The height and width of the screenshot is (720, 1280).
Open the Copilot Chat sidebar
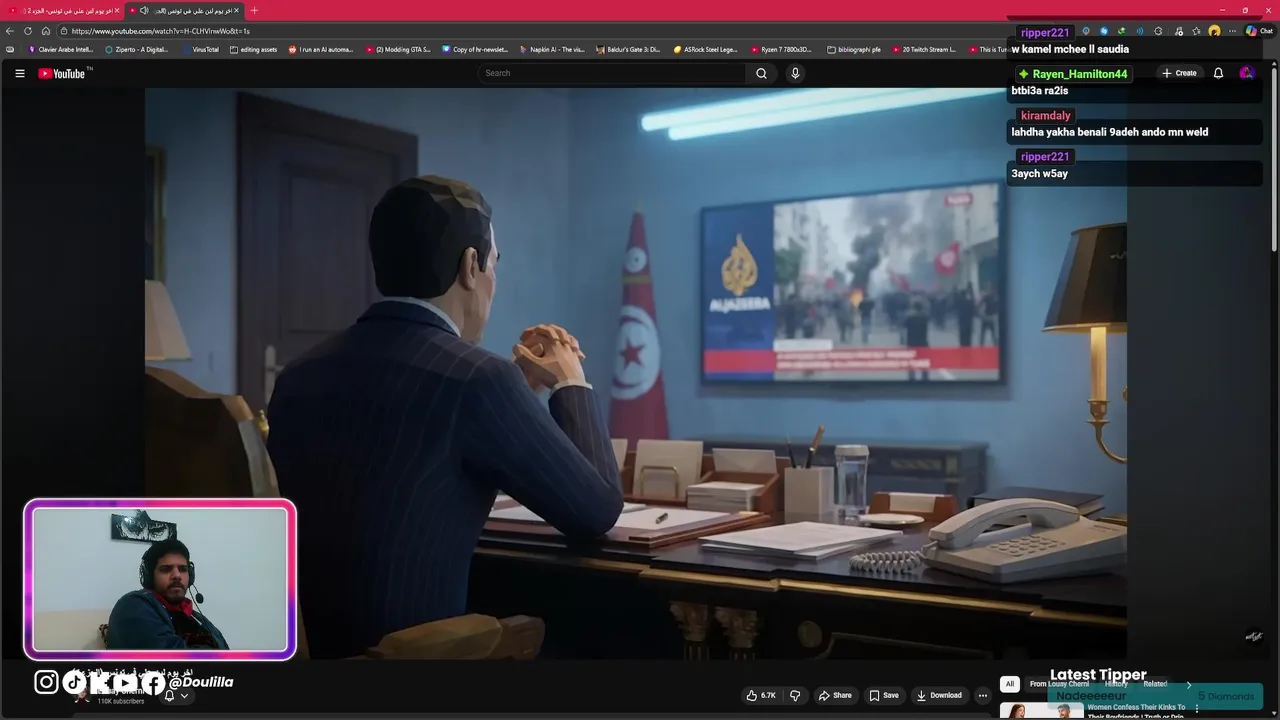tap(1259, 31)
